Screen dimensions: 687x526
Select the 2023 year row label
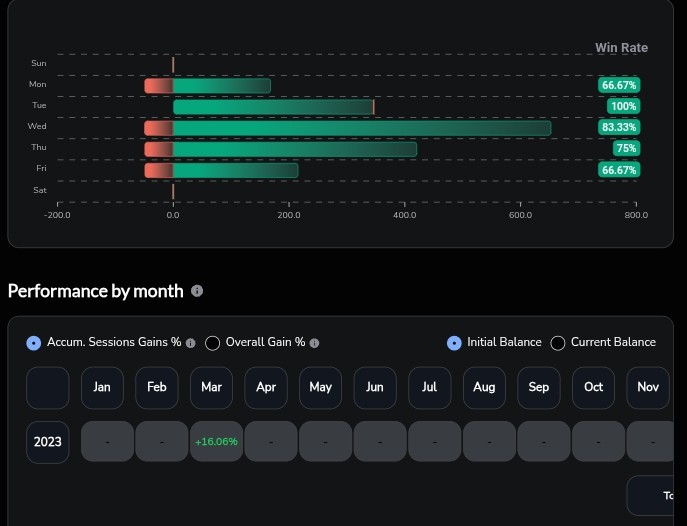click(x=48, y=442)
